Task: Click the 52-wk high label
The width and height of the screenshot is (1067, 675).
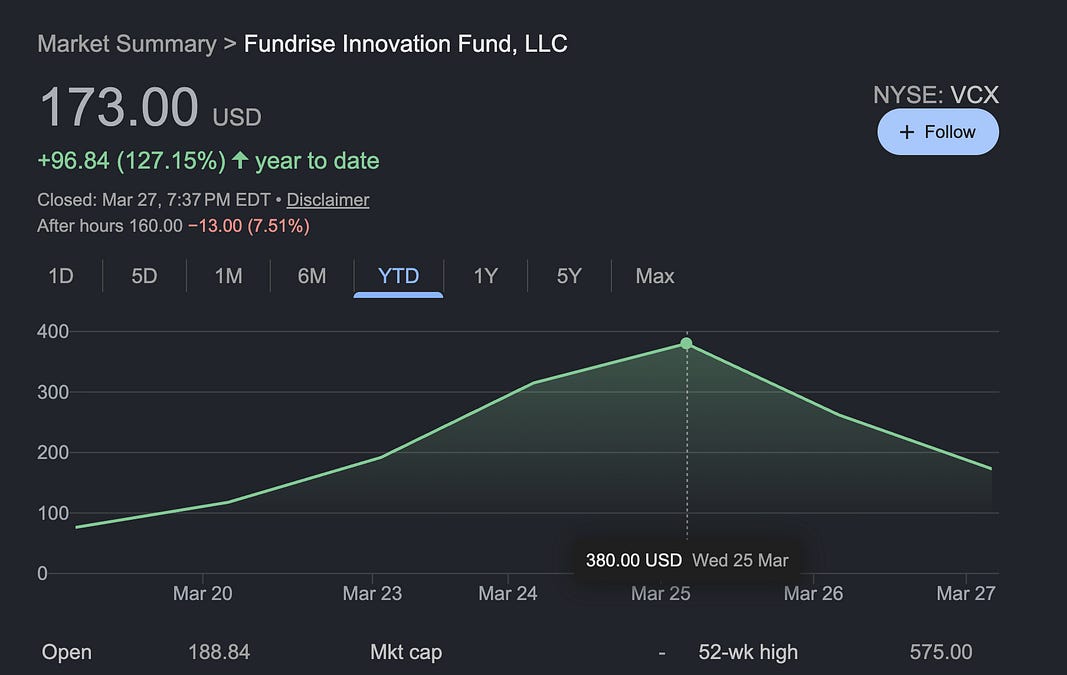Action: coord(748,652)
